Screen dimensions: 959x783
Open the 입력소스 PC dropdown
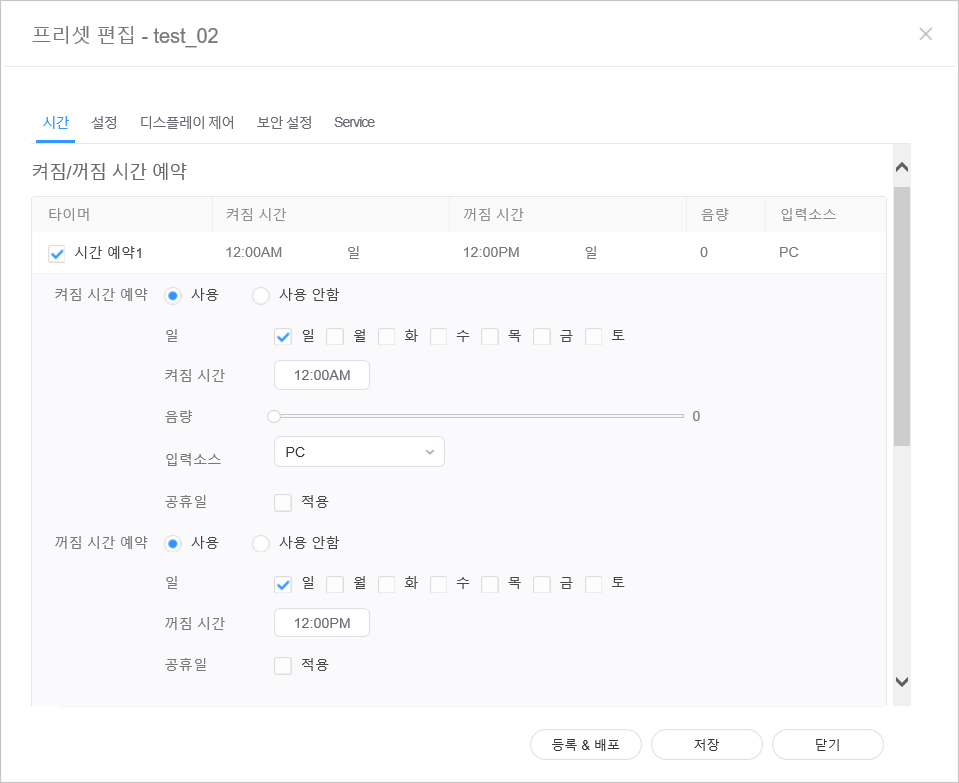click(x=359, y=452)
